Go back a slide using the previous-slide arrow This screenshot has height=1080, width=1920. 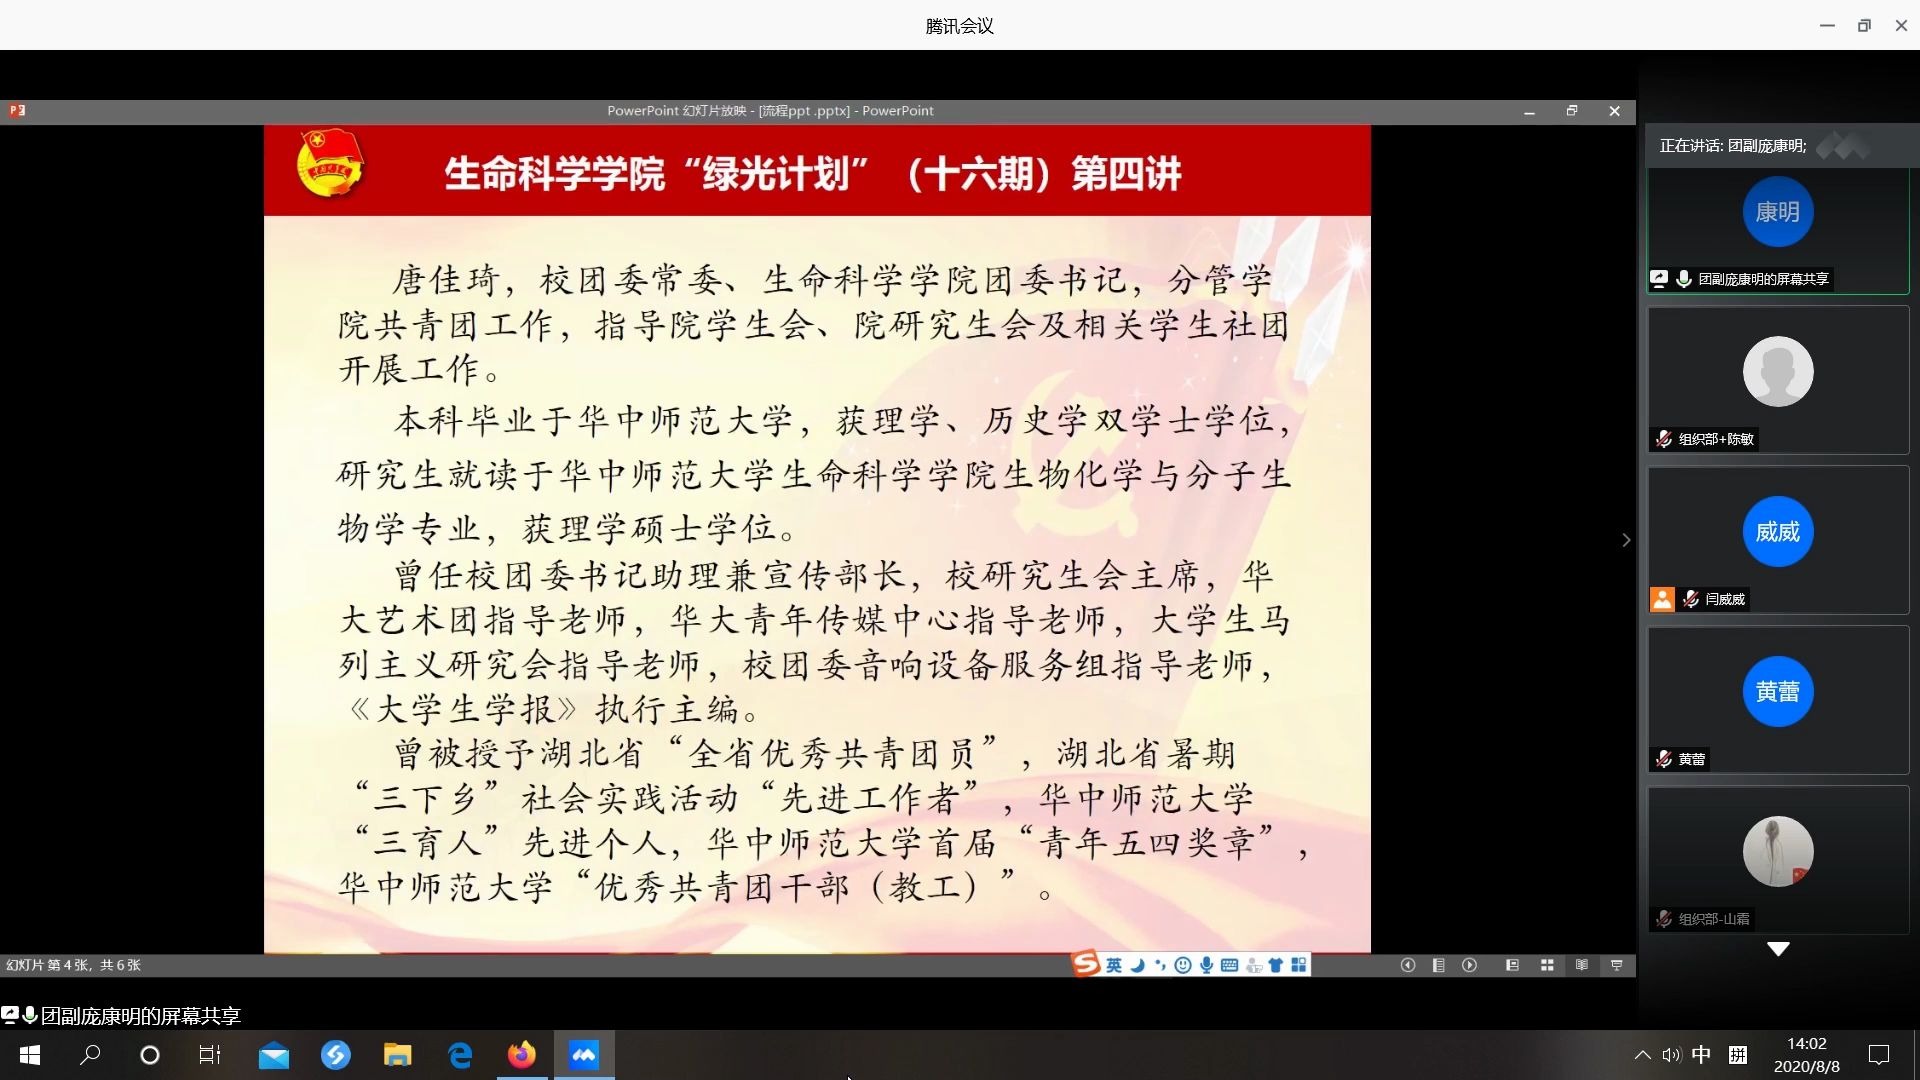point(1408,965)
